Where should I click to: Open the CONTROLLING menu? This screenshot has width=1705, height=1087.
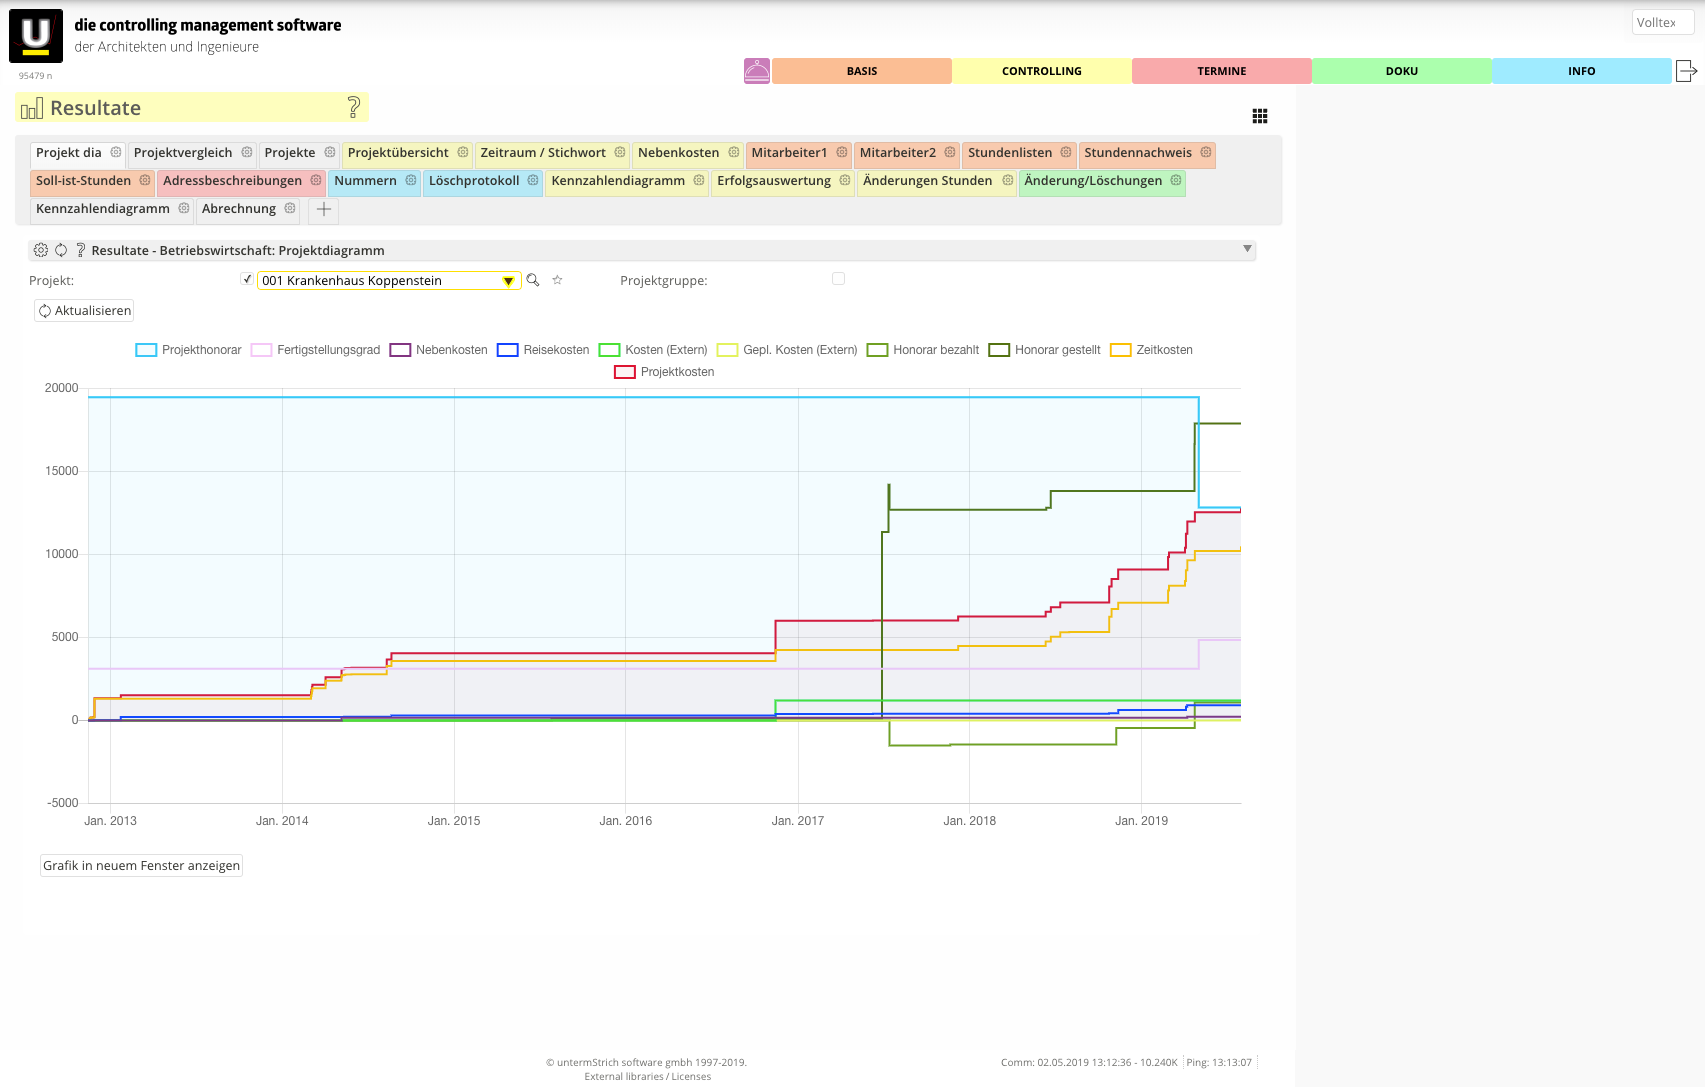click(1041, 71)
